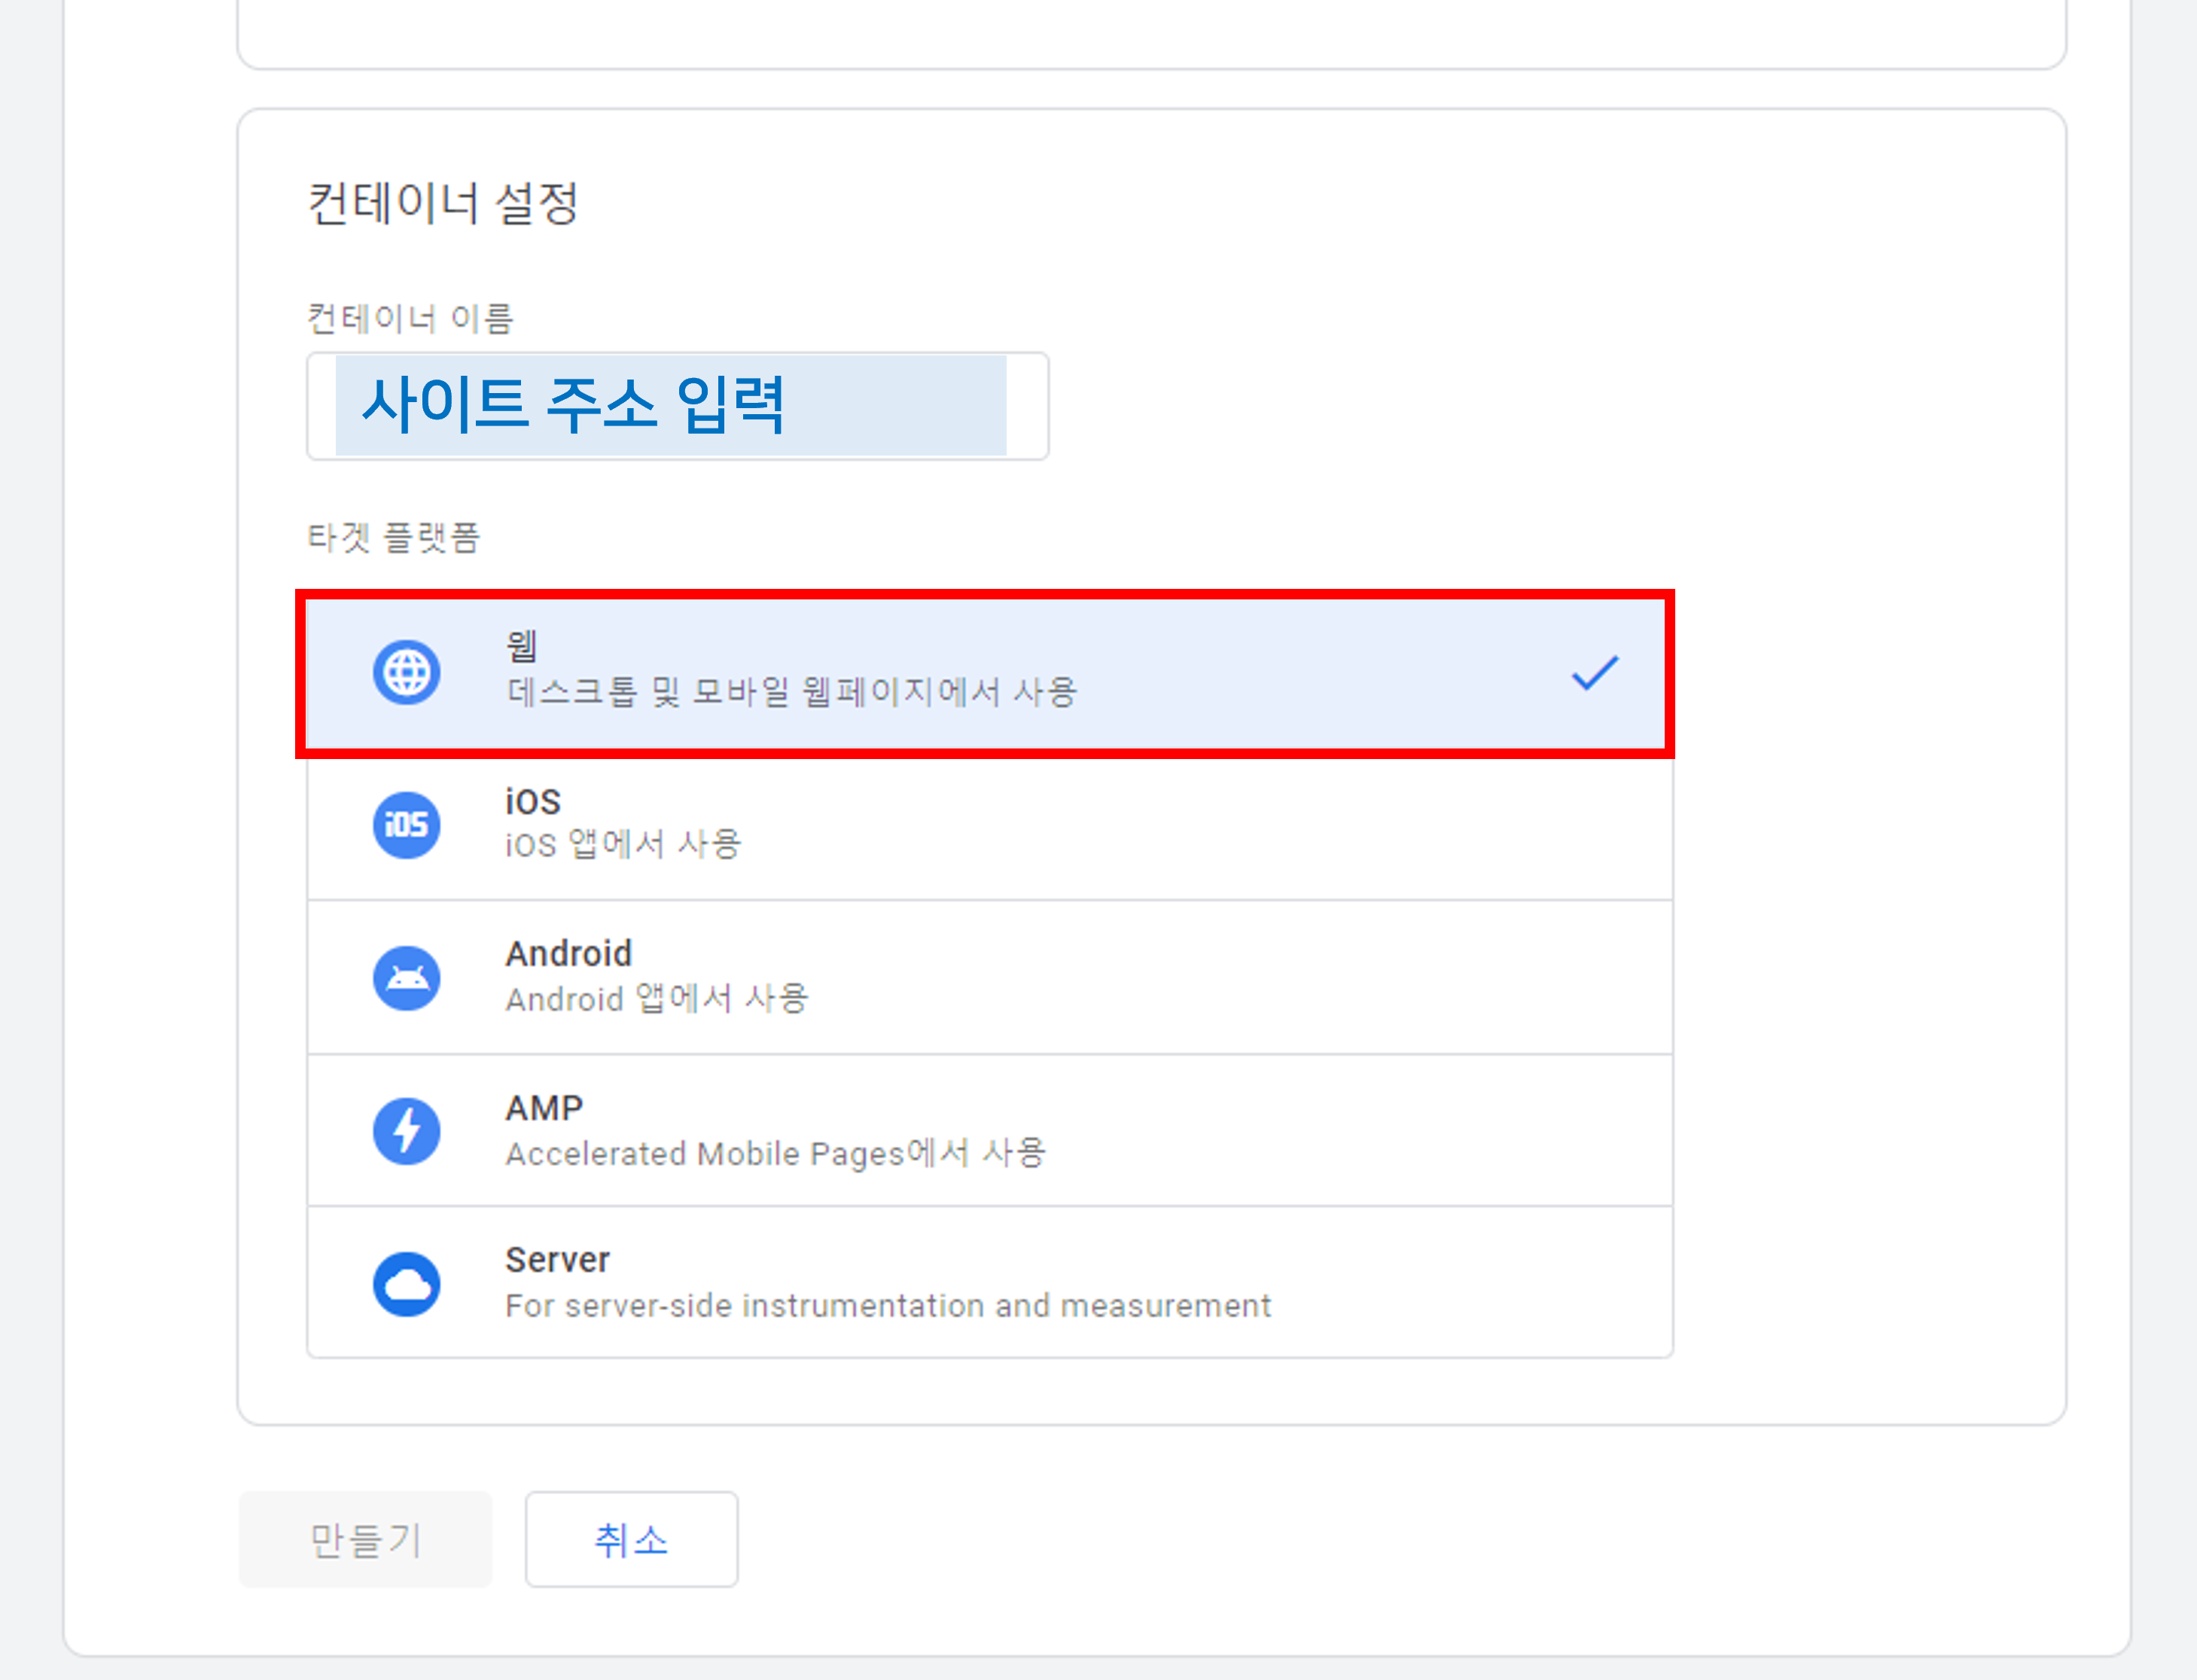Click the iOS platform icon
The height and width of the screenshot is (1680, 2197).
pyautogui.click(x=406, y=825)
